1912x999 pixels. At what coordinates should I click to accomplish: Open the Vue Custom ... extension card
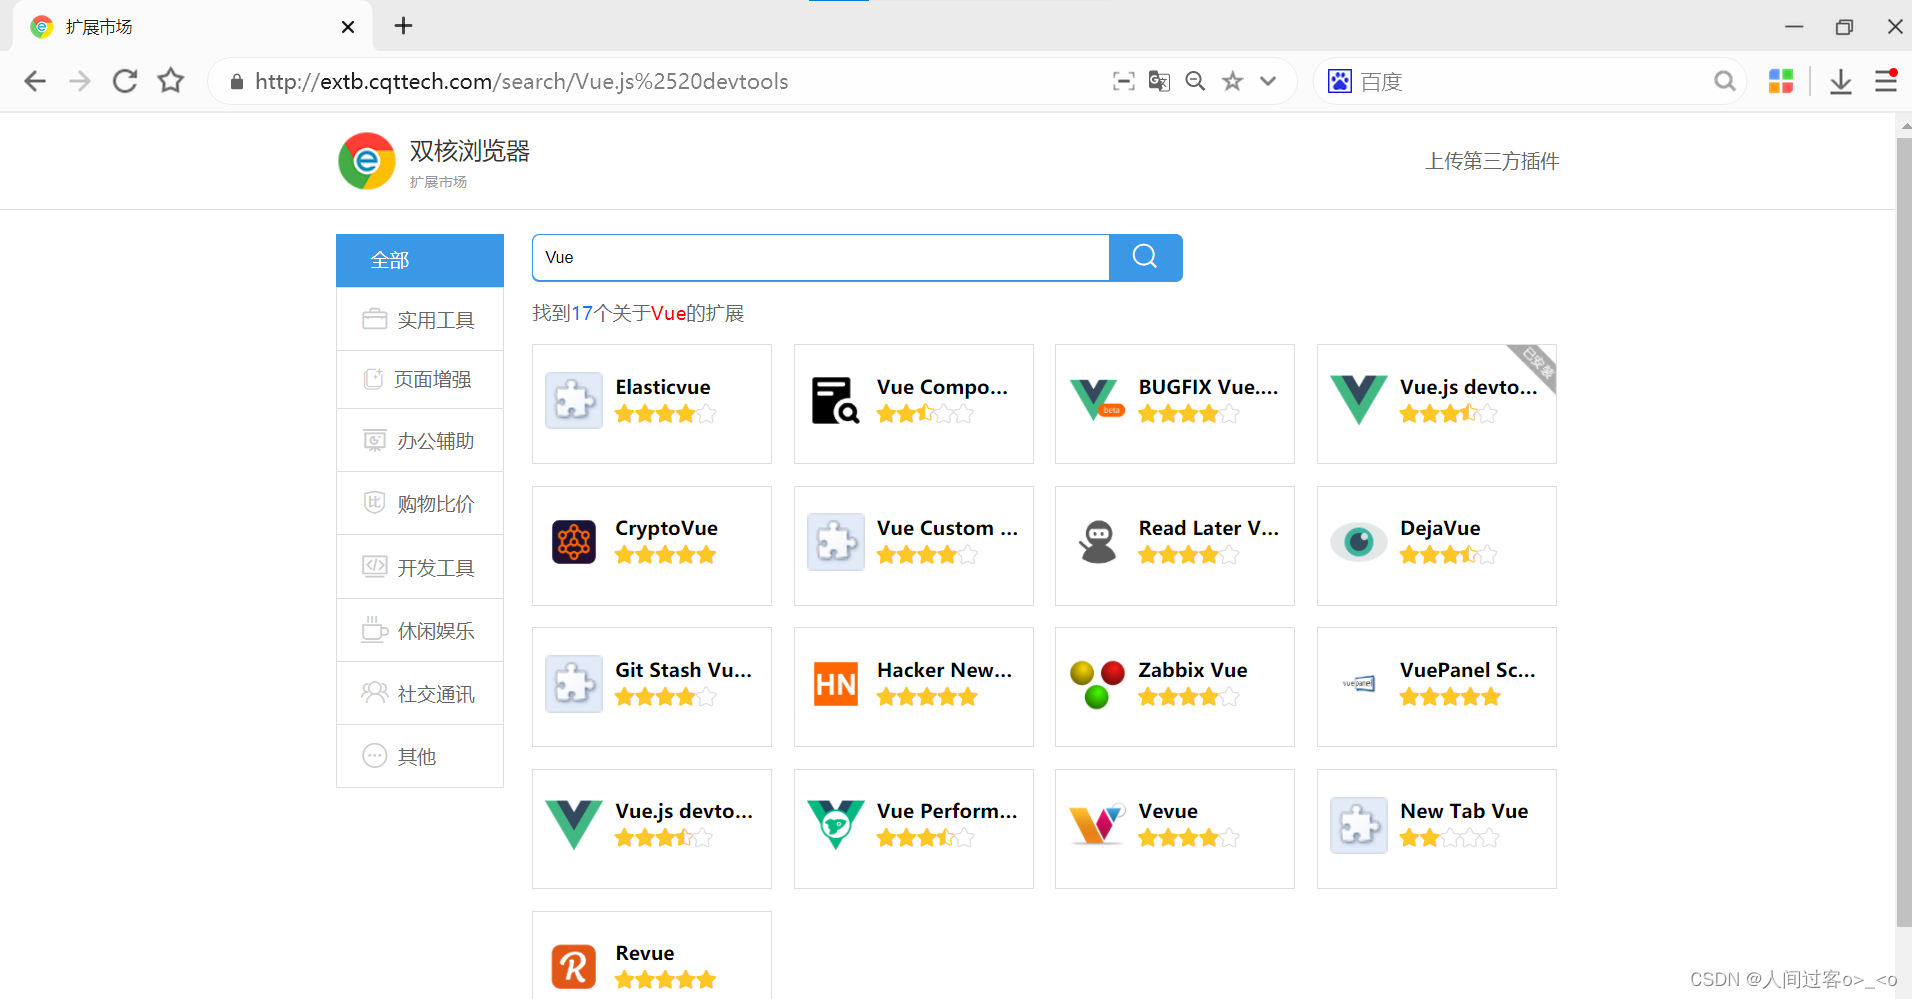914,546
